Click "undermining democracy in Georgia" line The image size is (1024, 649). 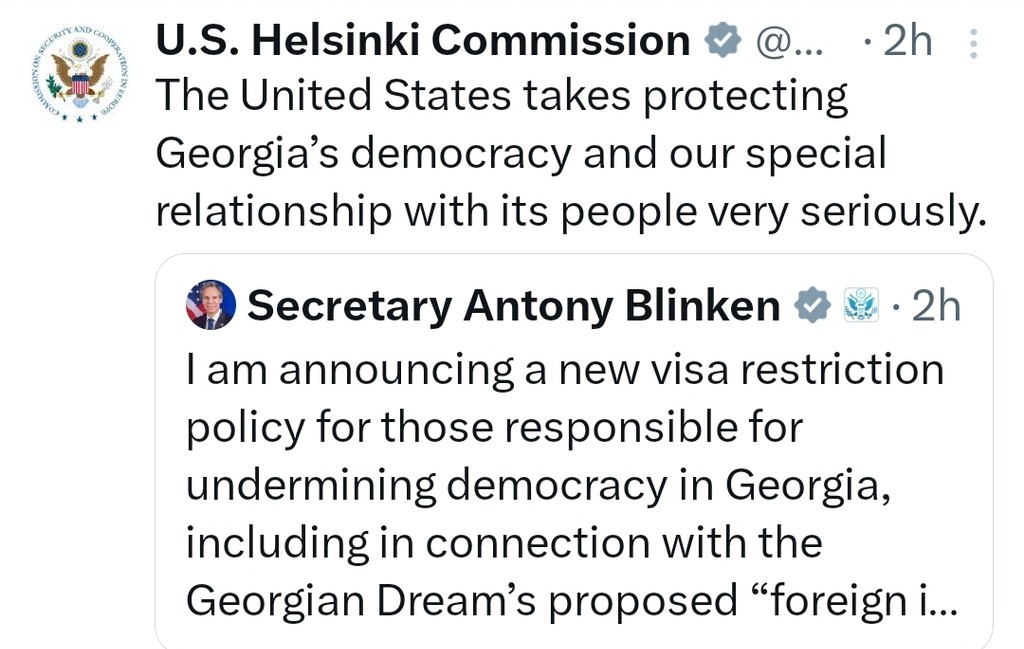[x=535, y=485]
